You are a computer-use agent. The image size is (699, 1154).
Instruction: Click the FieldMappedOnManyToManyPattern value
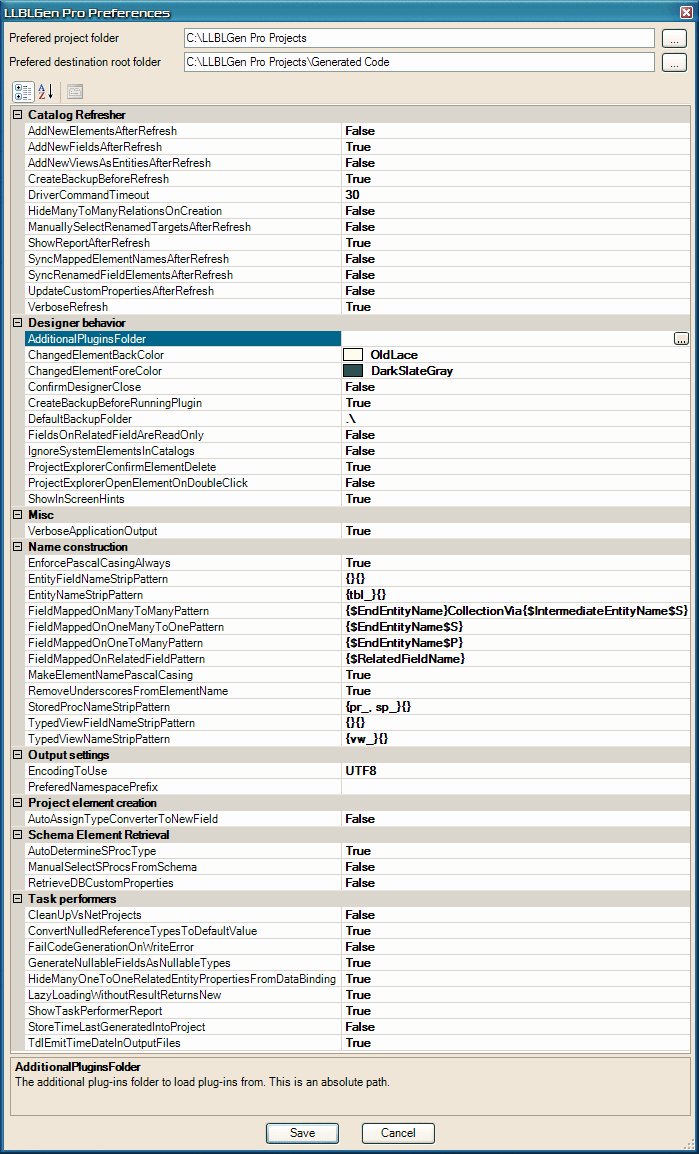[x=517, y=611]
